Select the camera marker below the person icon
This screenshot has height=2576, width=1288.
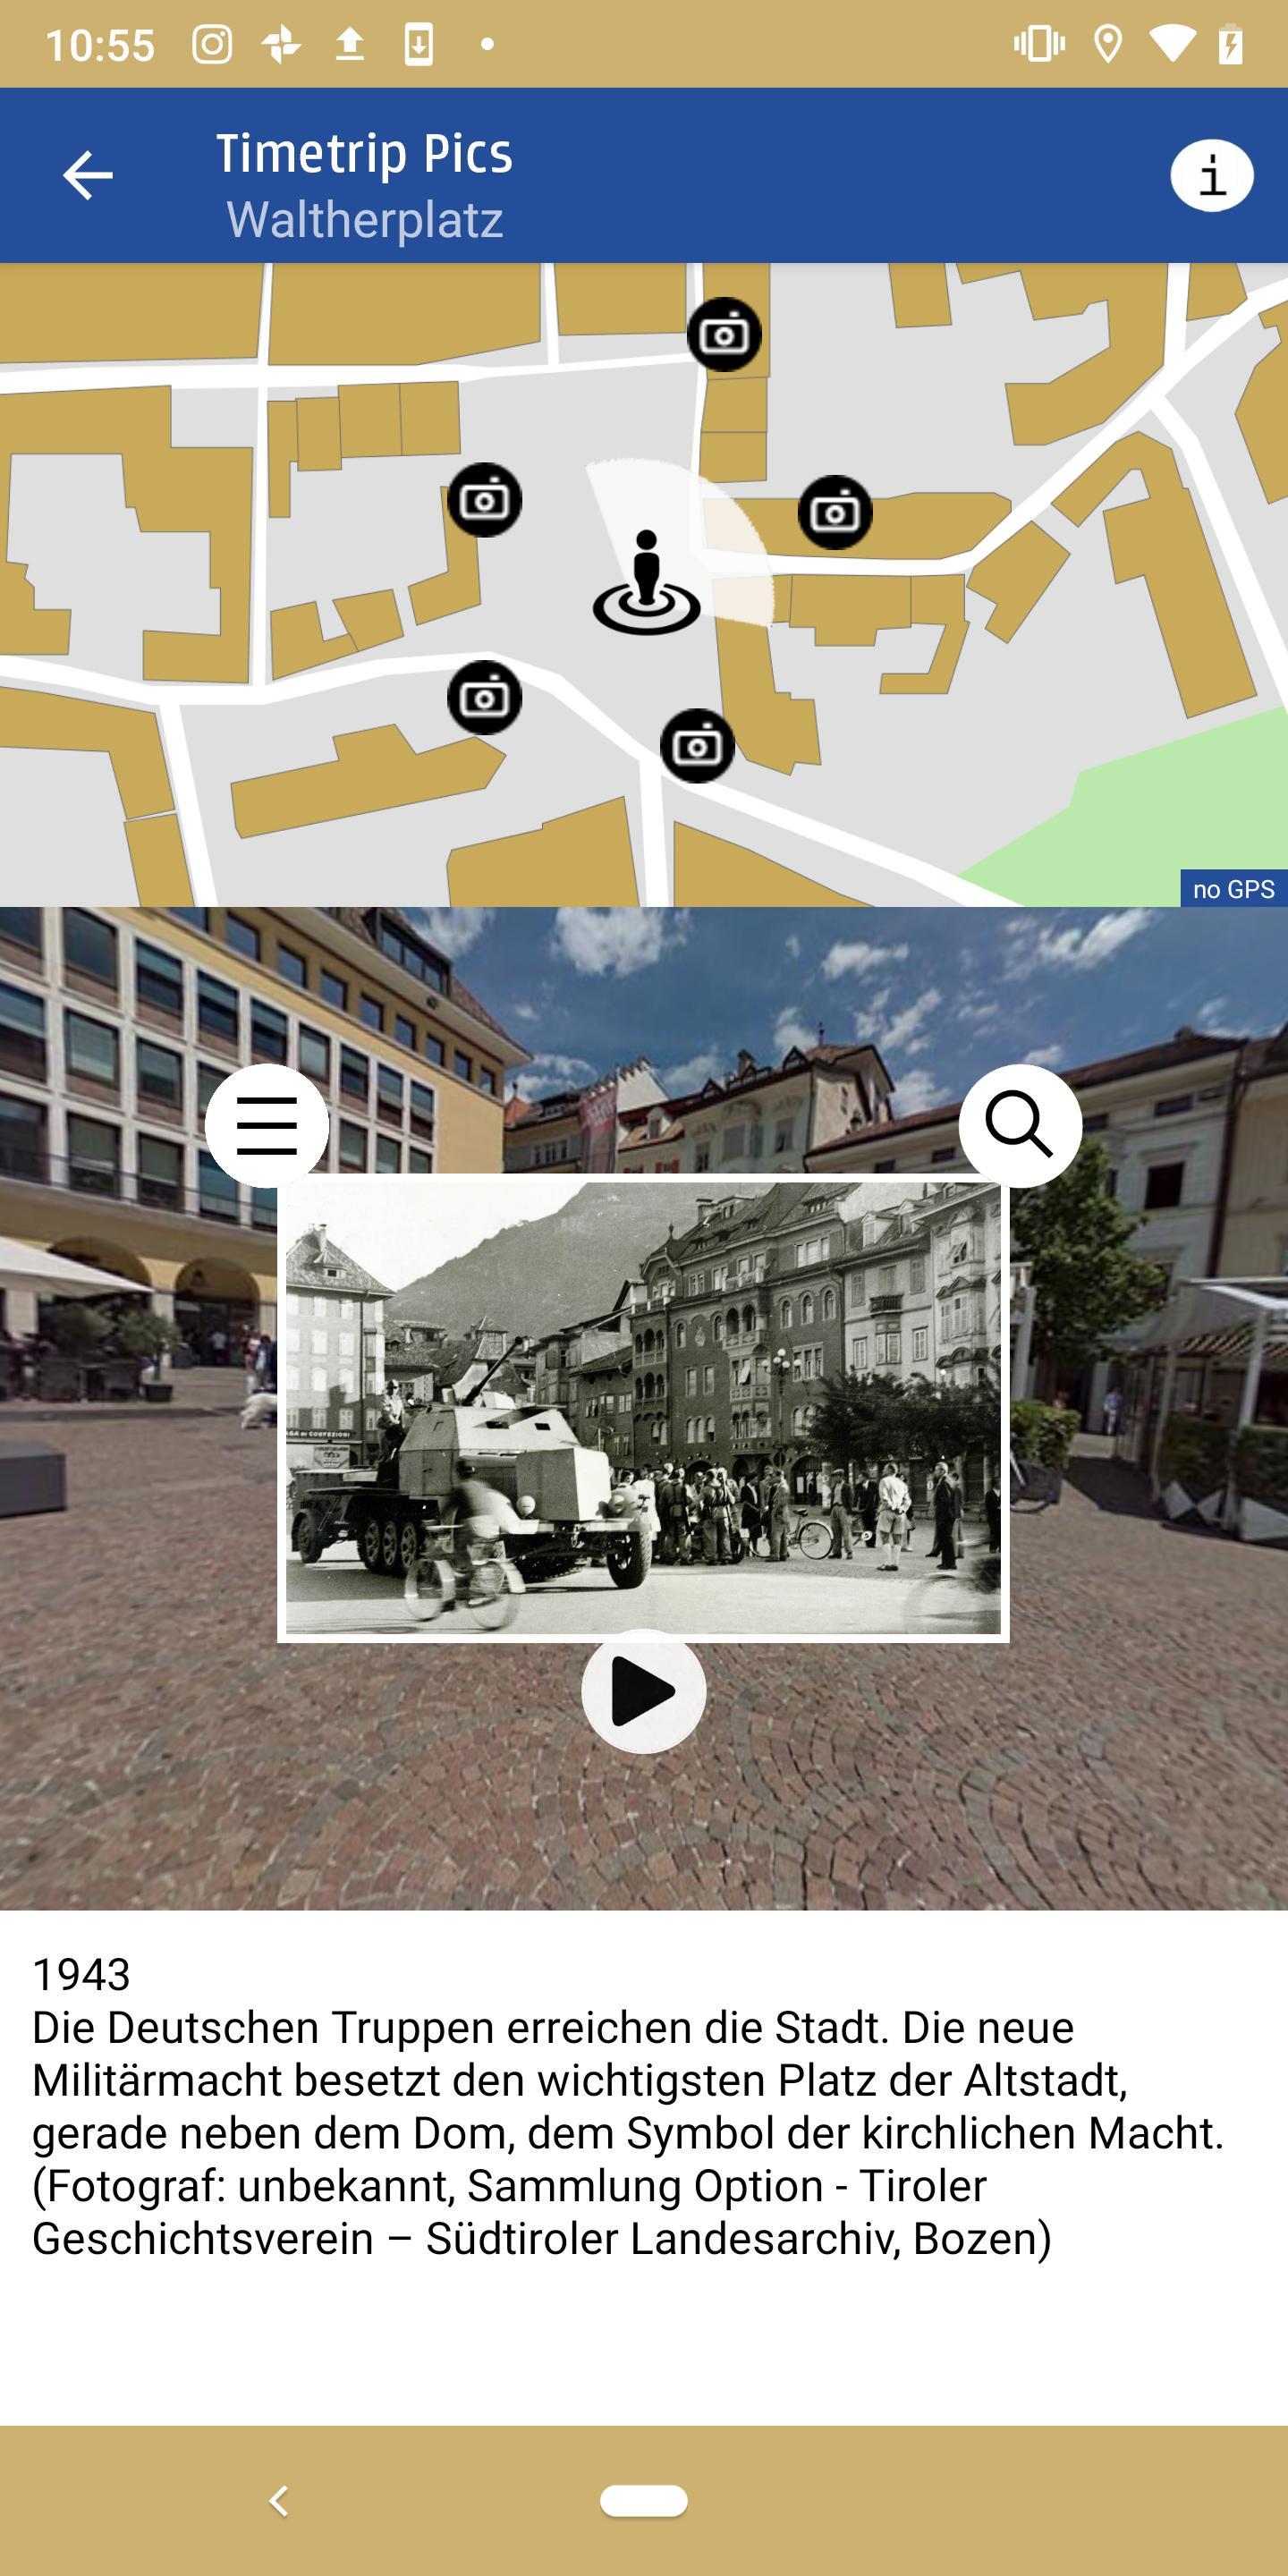[x=697, y=746]
